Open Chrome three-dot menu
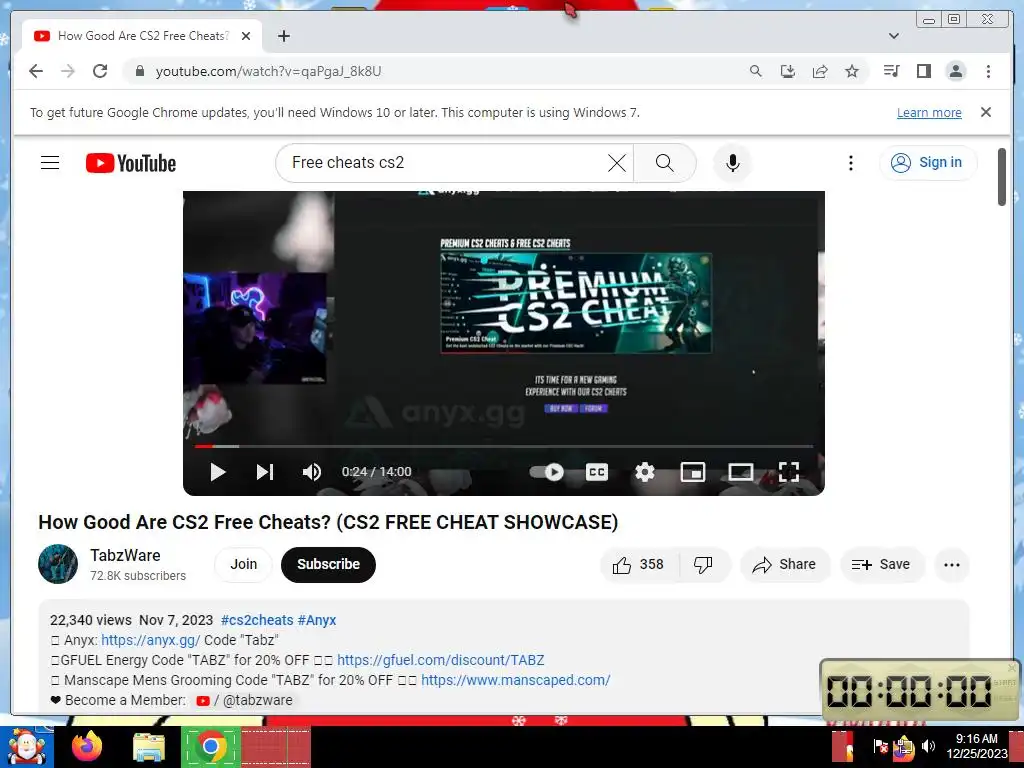The height and width of the screenshot is (768, 1024). pyautogui.click(x=988, y=71)
